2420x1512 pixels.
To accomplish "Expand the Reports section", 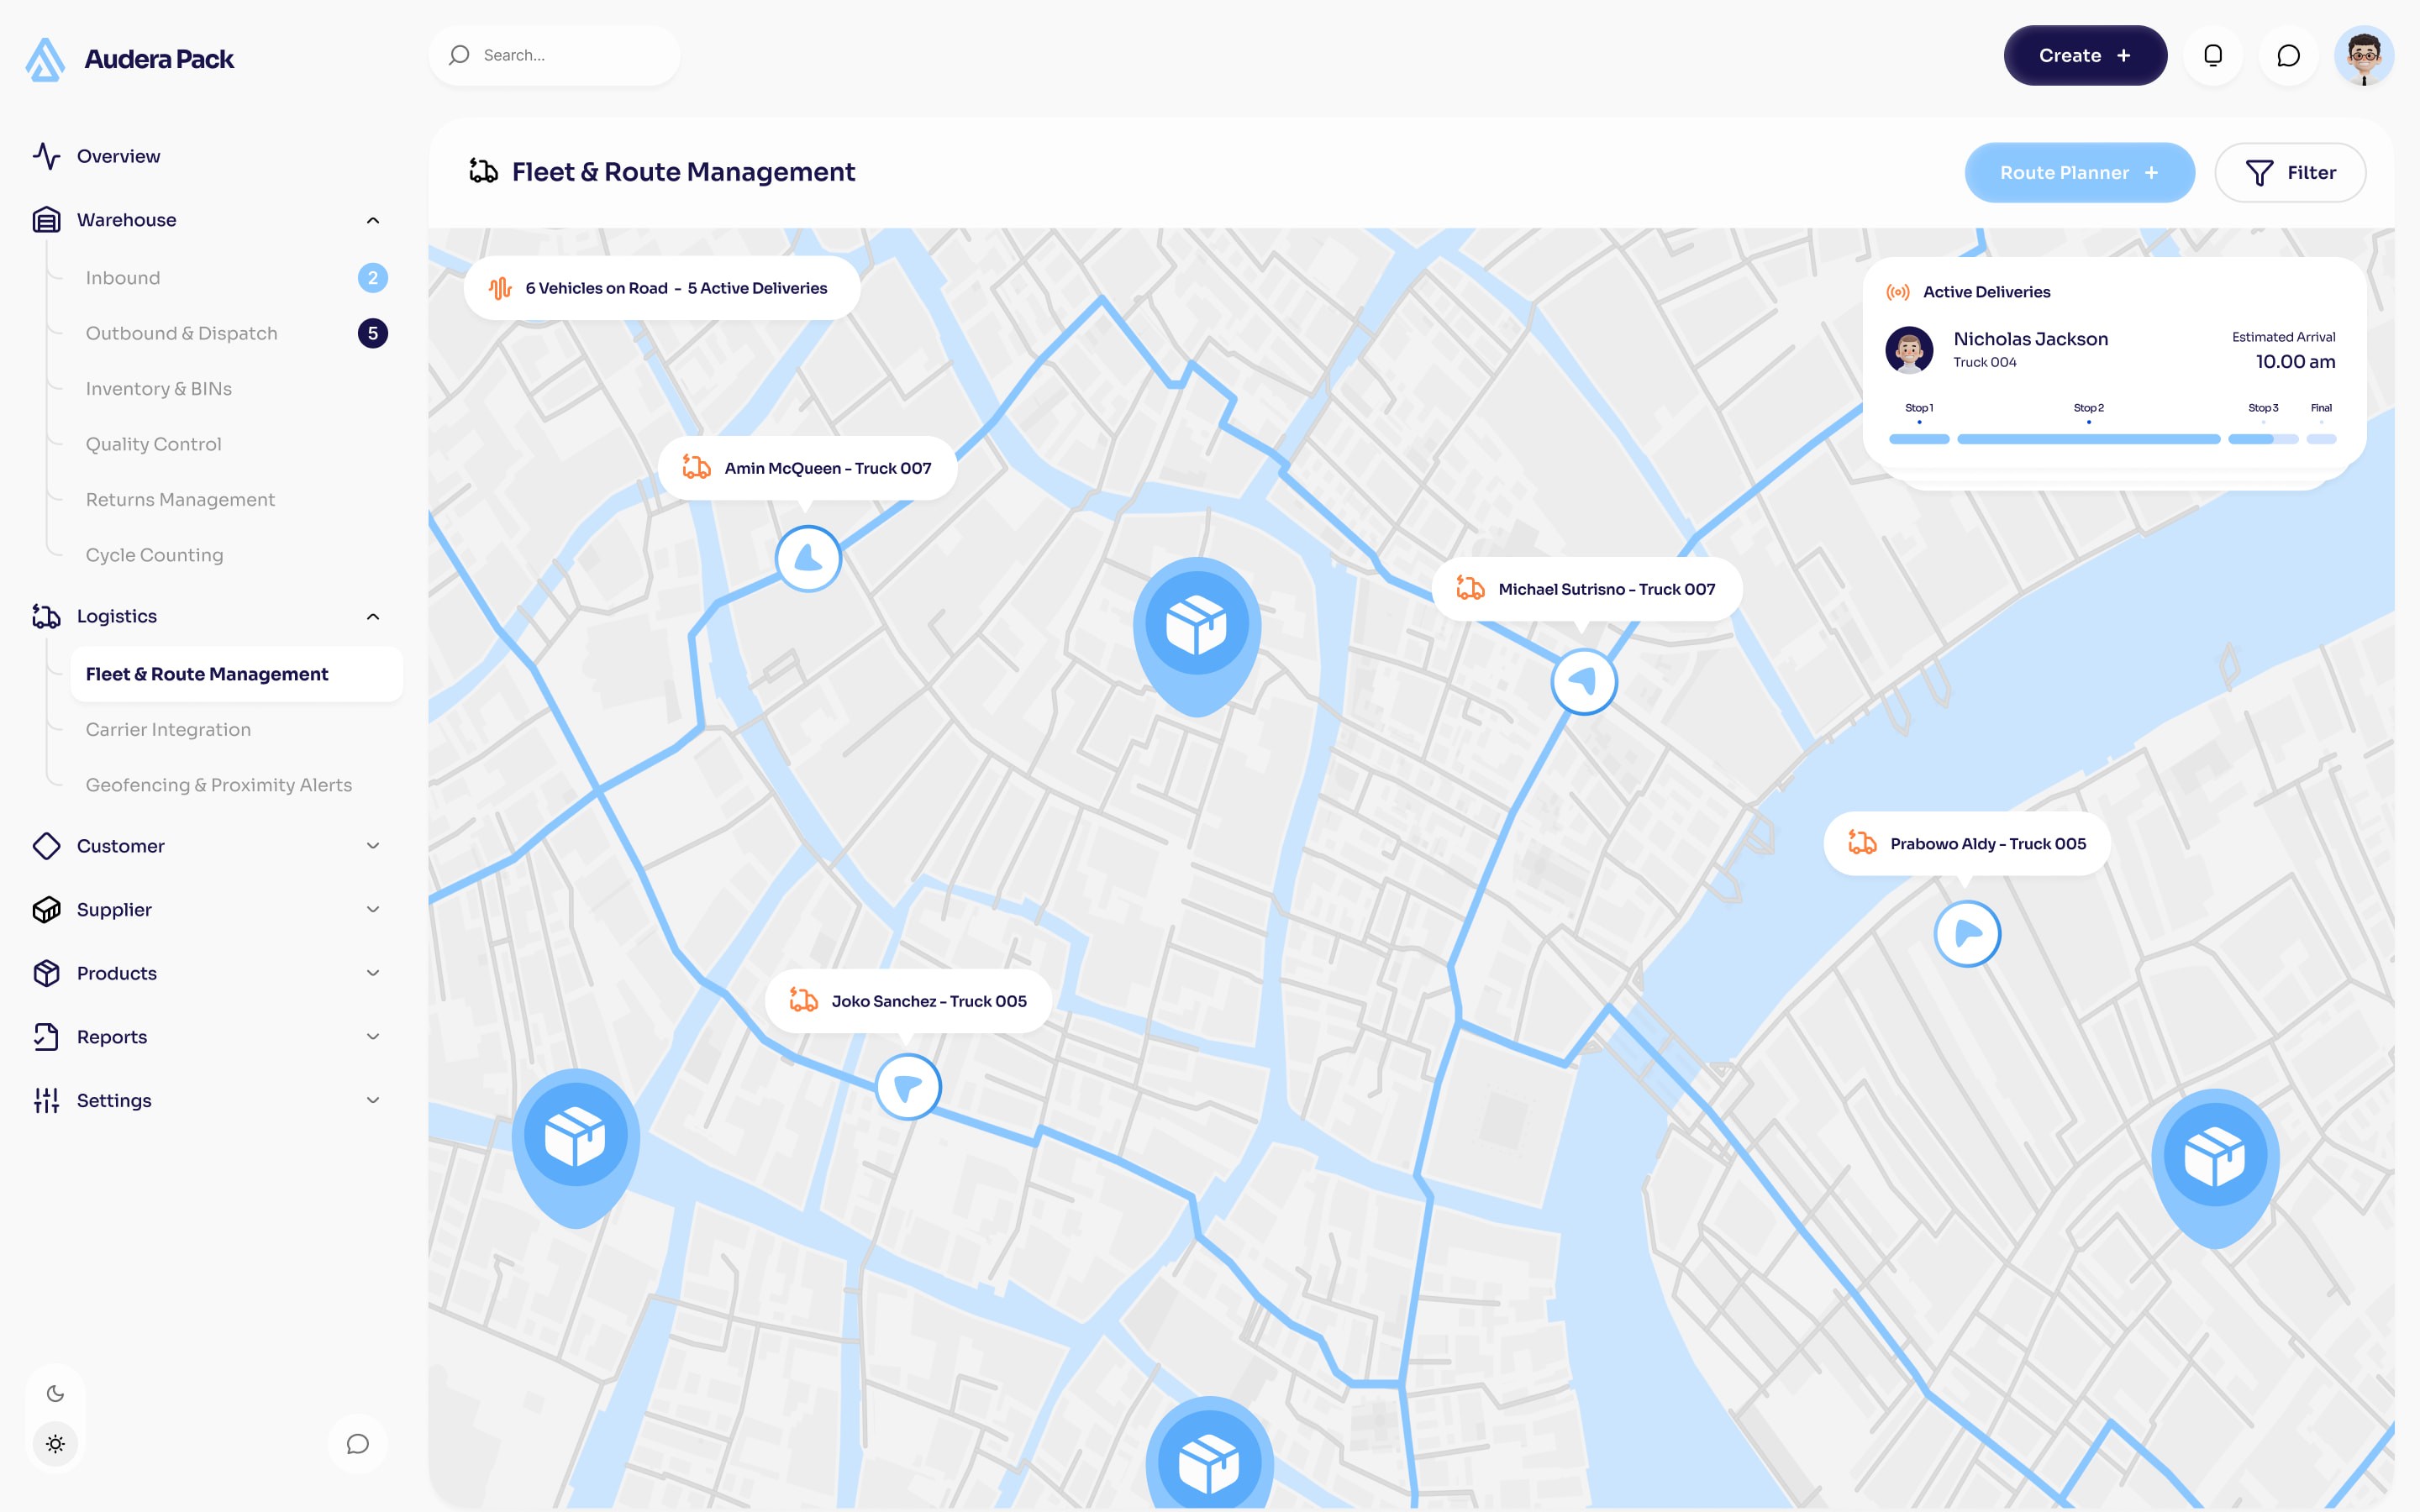I will [x=373, y=1037].
